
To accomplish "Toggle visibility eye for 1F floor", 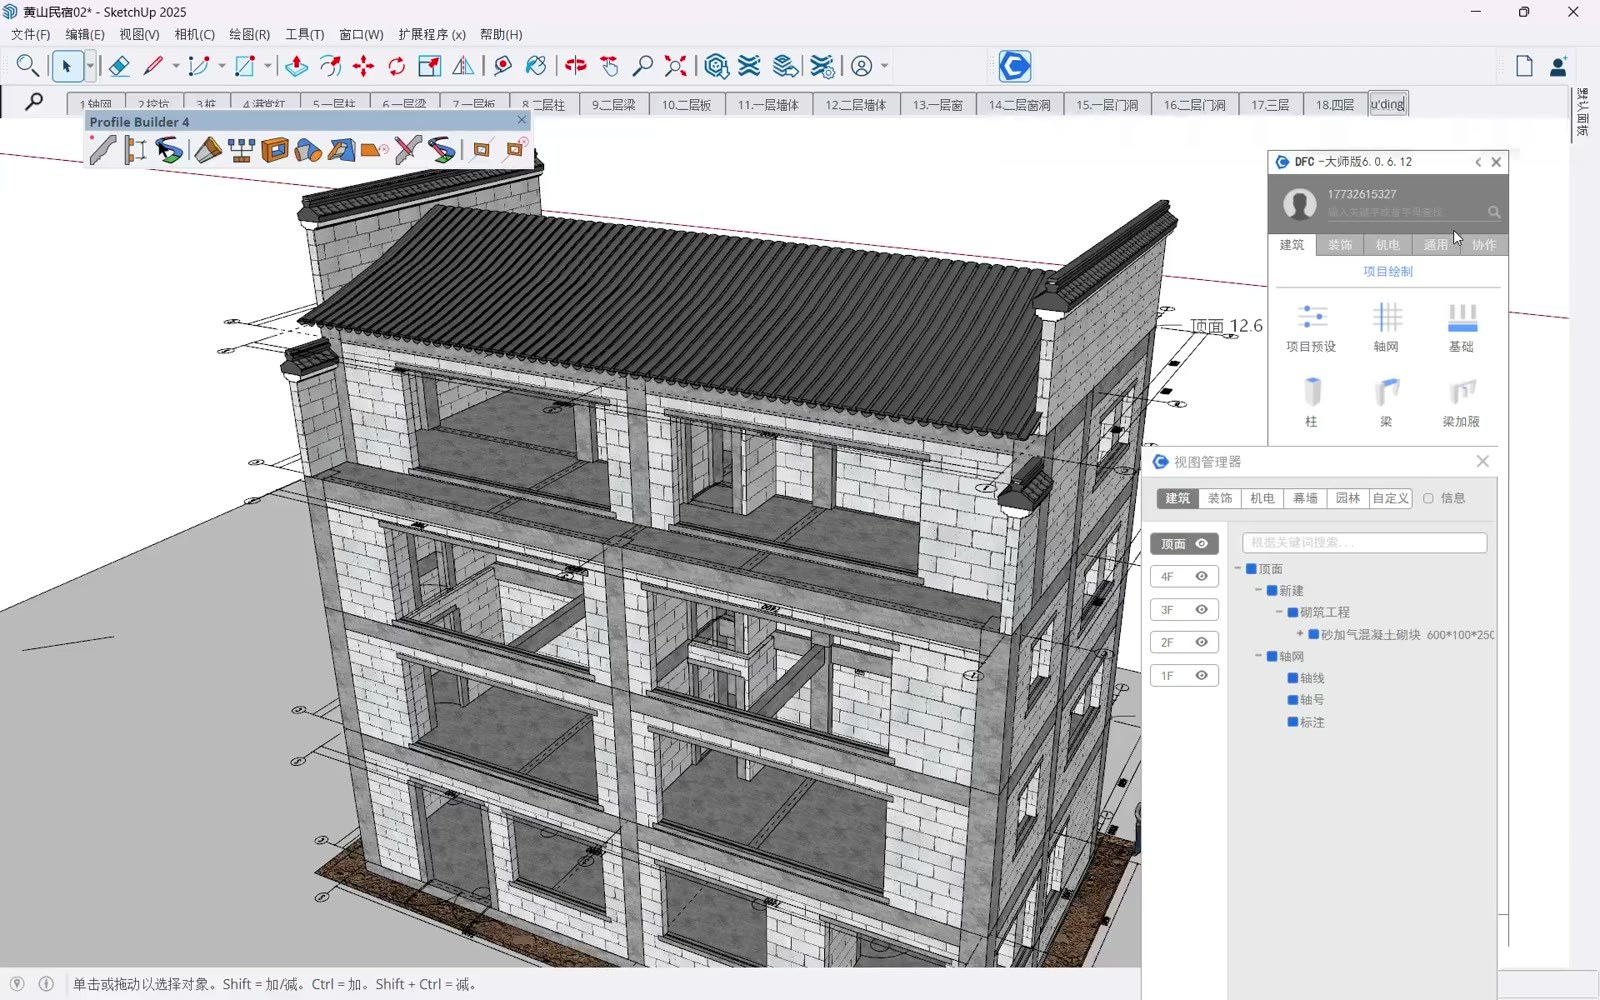I will (1202, 676).
